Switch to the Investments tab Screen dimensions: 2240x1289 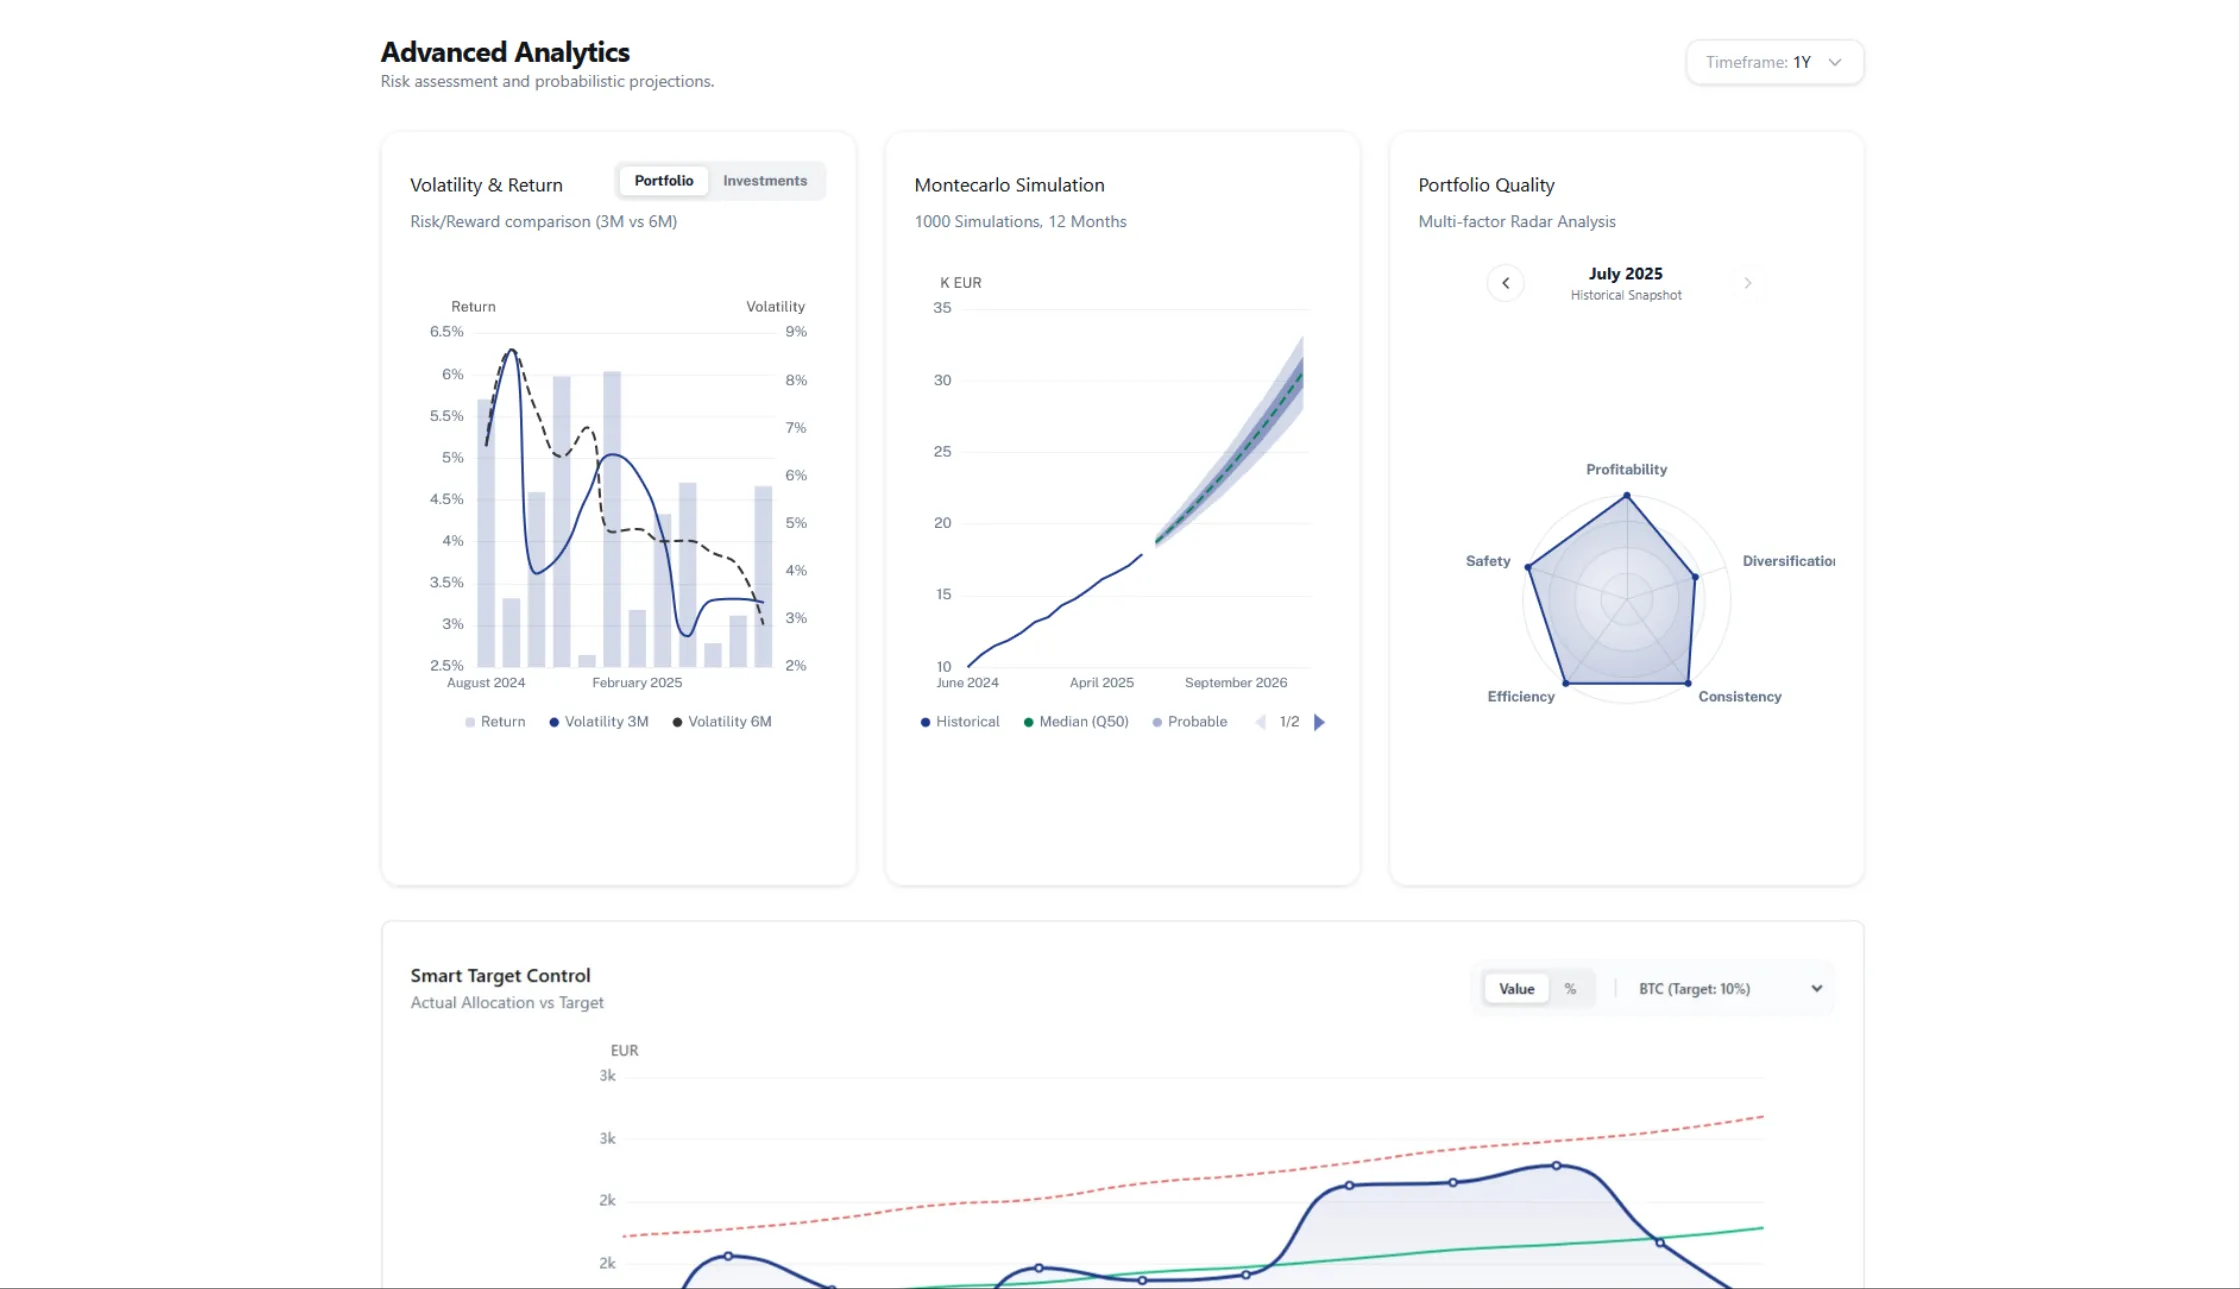(764, 180)
